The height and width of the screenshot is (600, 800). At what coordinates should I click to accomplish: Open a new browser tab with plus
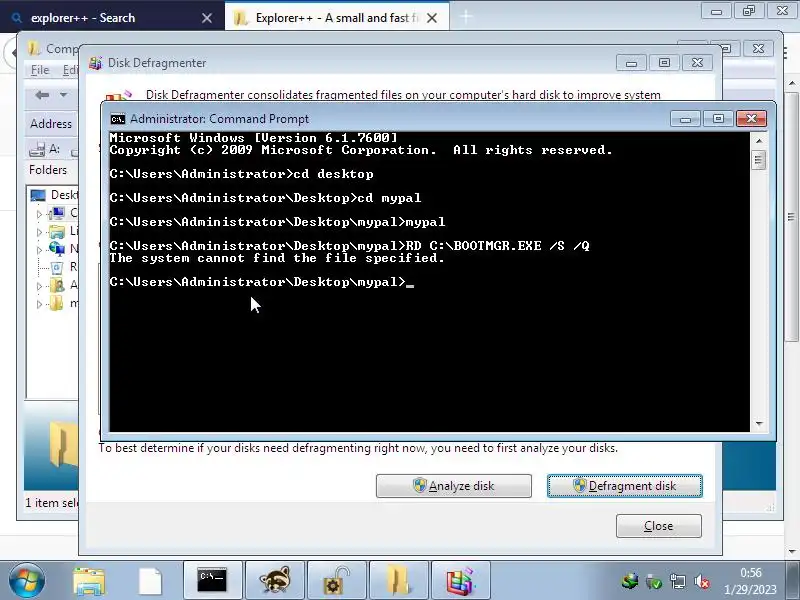[x=465, y=17]
